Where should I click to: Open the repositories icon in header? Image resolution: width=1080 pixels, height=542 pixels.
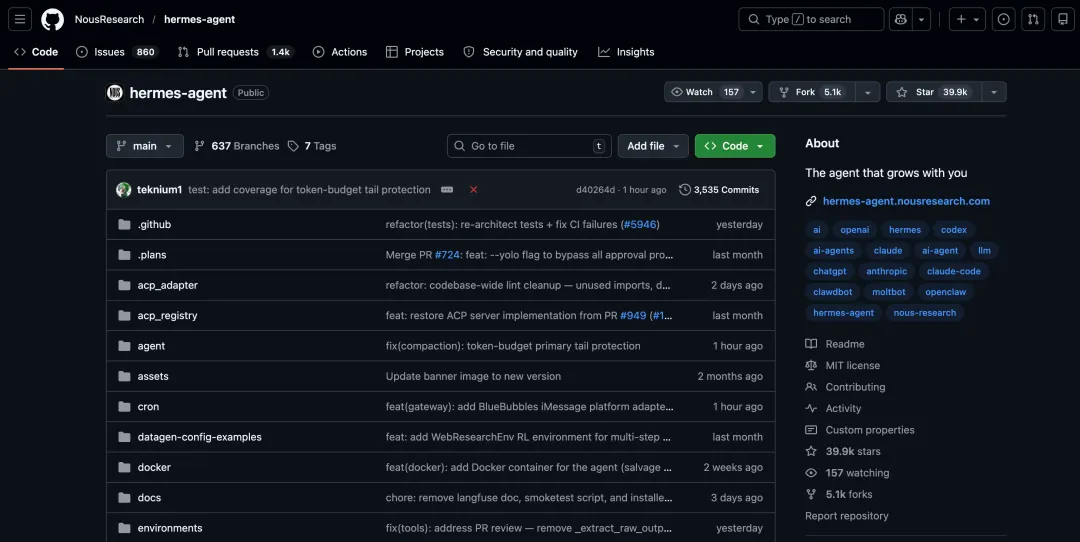coord(1062,19)
